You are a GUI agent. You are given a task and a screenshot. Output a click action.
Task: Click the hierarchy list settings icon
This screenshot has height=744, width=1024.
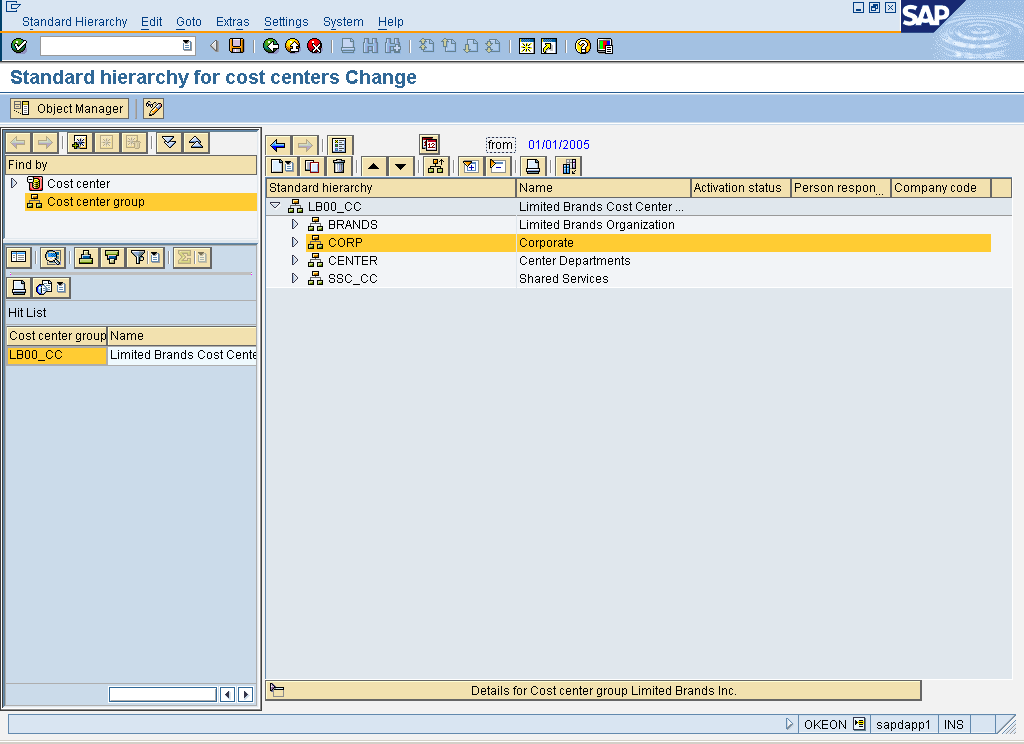coord(339,145)
